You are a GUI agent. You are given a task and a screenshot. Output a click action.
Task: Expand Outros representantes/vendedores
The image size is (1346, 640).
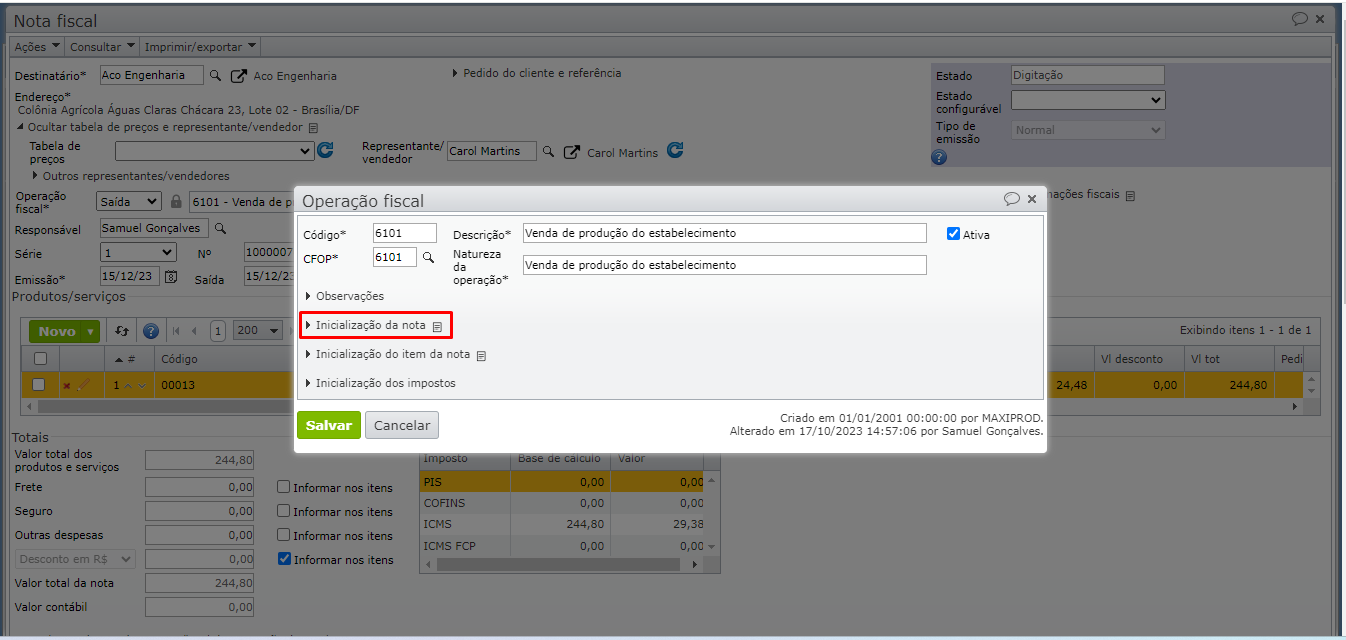point(130,176)
